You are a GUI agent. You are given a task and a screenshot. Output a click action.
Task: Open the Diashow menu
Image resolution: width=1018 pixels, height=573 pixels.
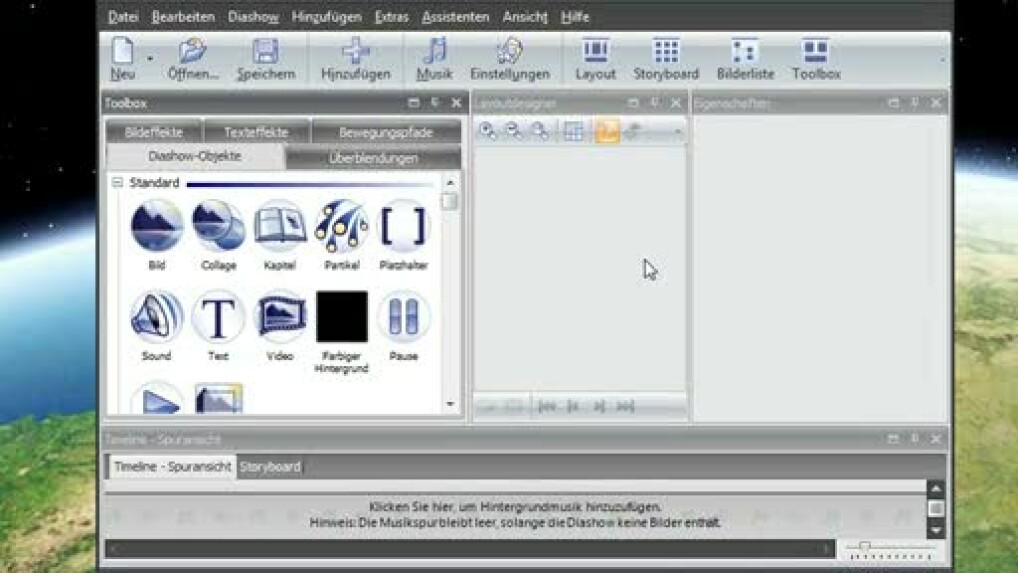coord(253,17)
